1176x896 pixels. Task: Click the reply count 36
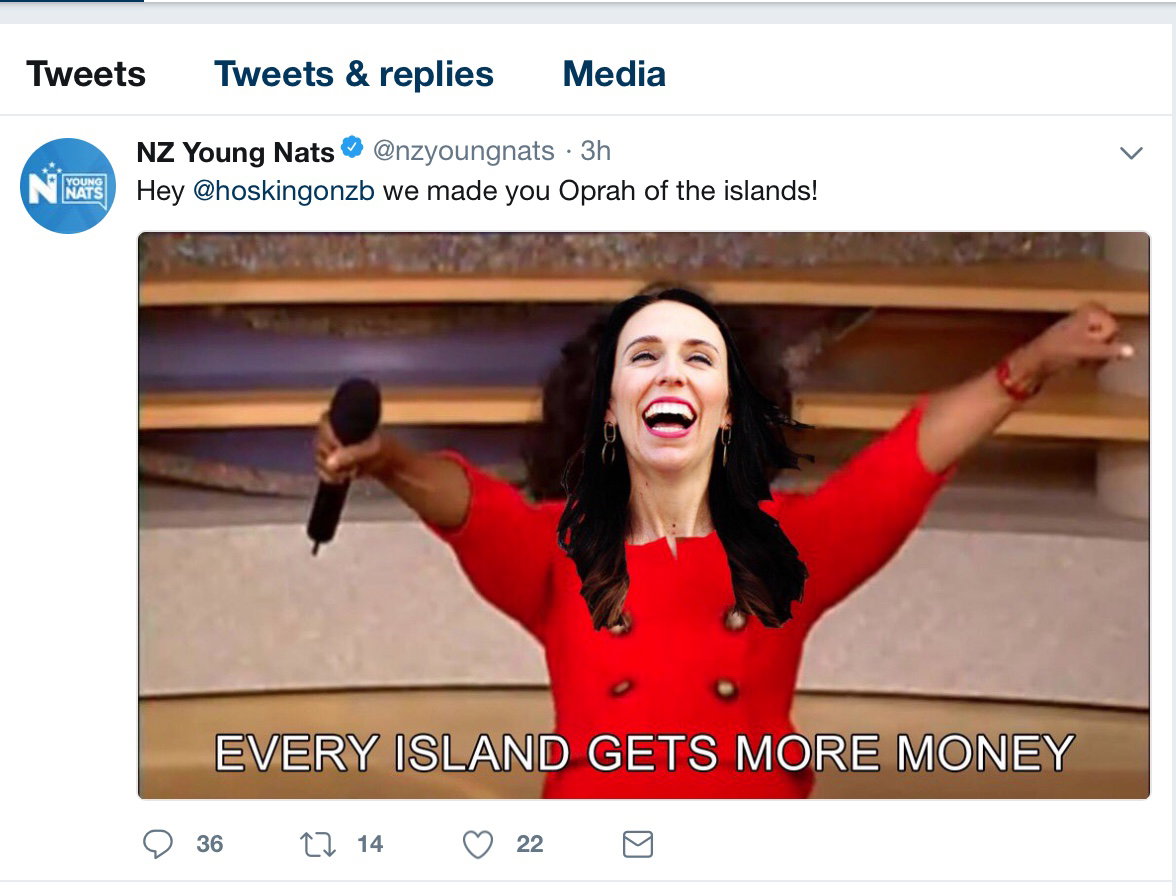pos(210,844)
